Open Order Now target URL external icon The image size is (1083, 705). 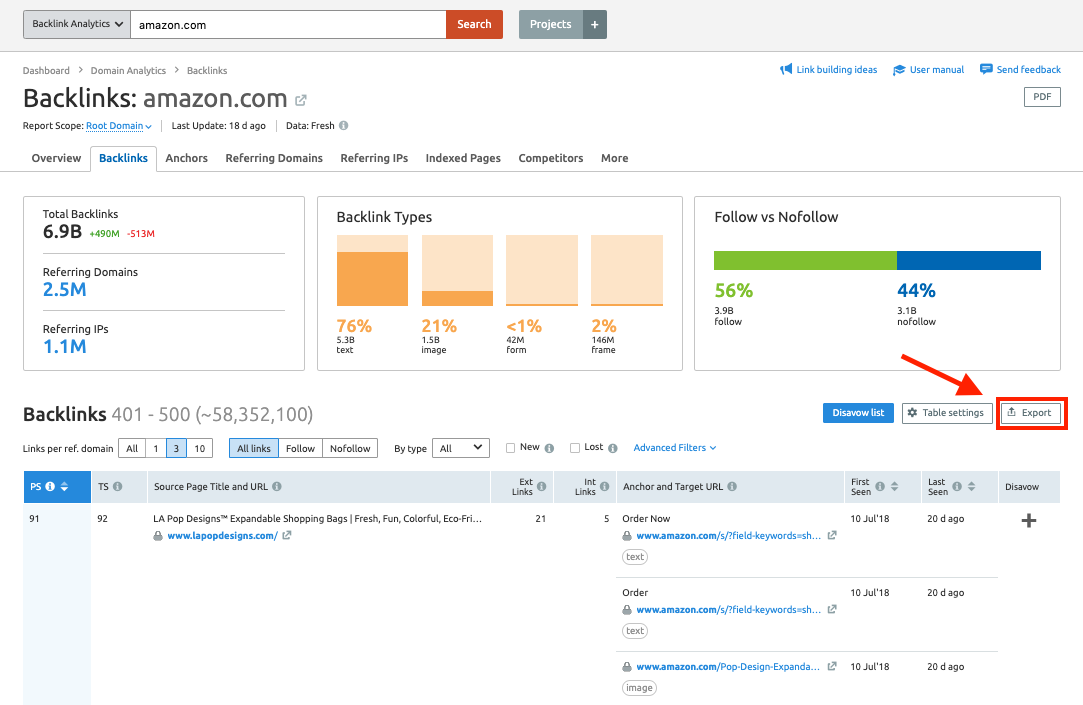(832, 535)
